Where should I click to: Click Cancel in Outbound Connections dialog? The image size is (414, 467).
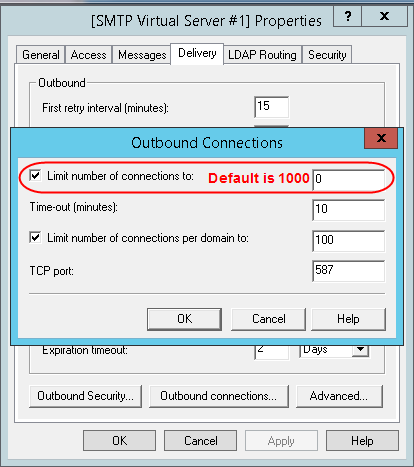pyautogui.click(x=268, y=319)
